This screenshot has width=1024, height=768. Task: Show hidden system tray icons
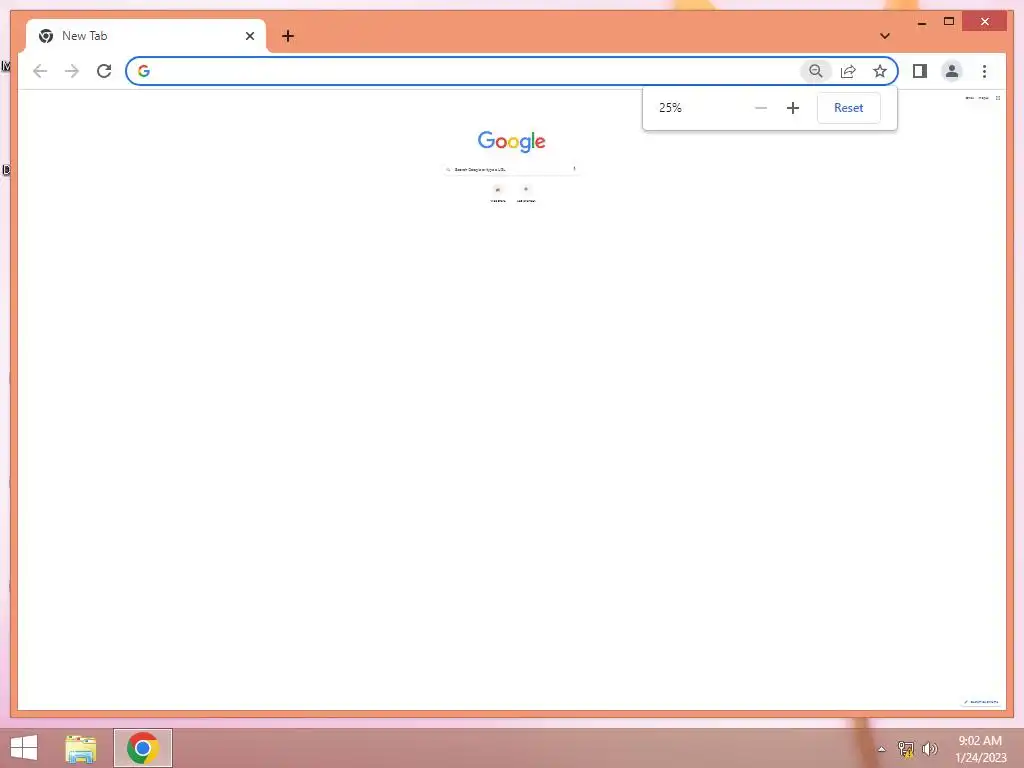pos(881,749)
